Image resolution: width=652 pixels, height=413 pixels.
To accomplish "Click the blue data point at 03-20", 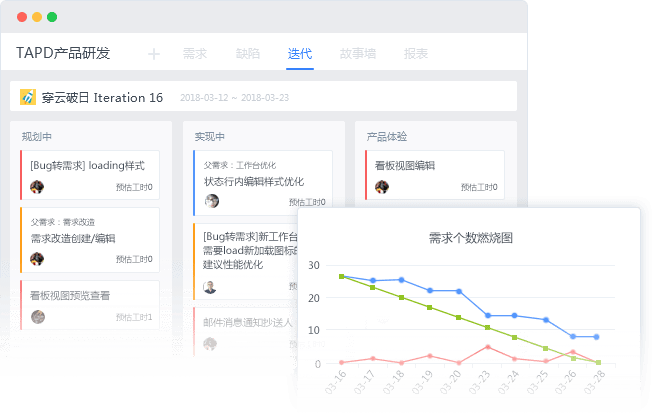I will 459,291.
